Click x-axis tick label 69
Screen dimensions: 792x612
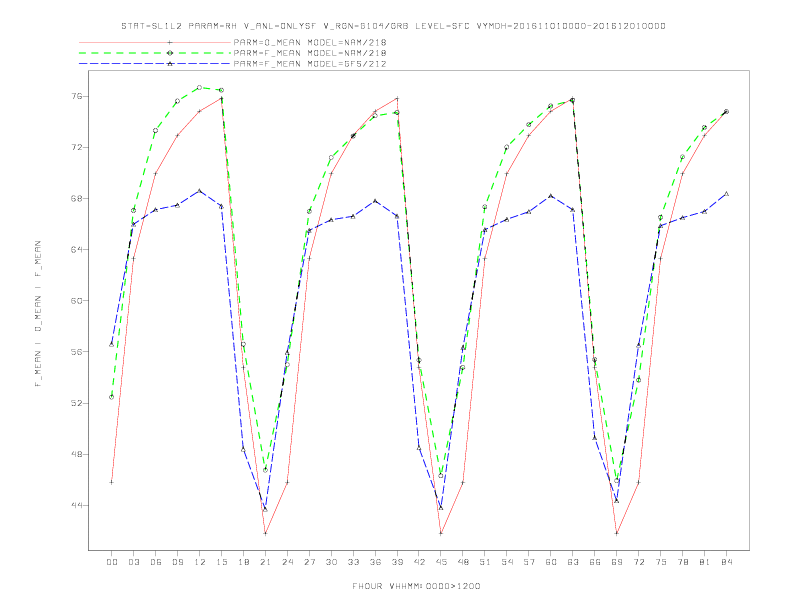pos(617,562)
